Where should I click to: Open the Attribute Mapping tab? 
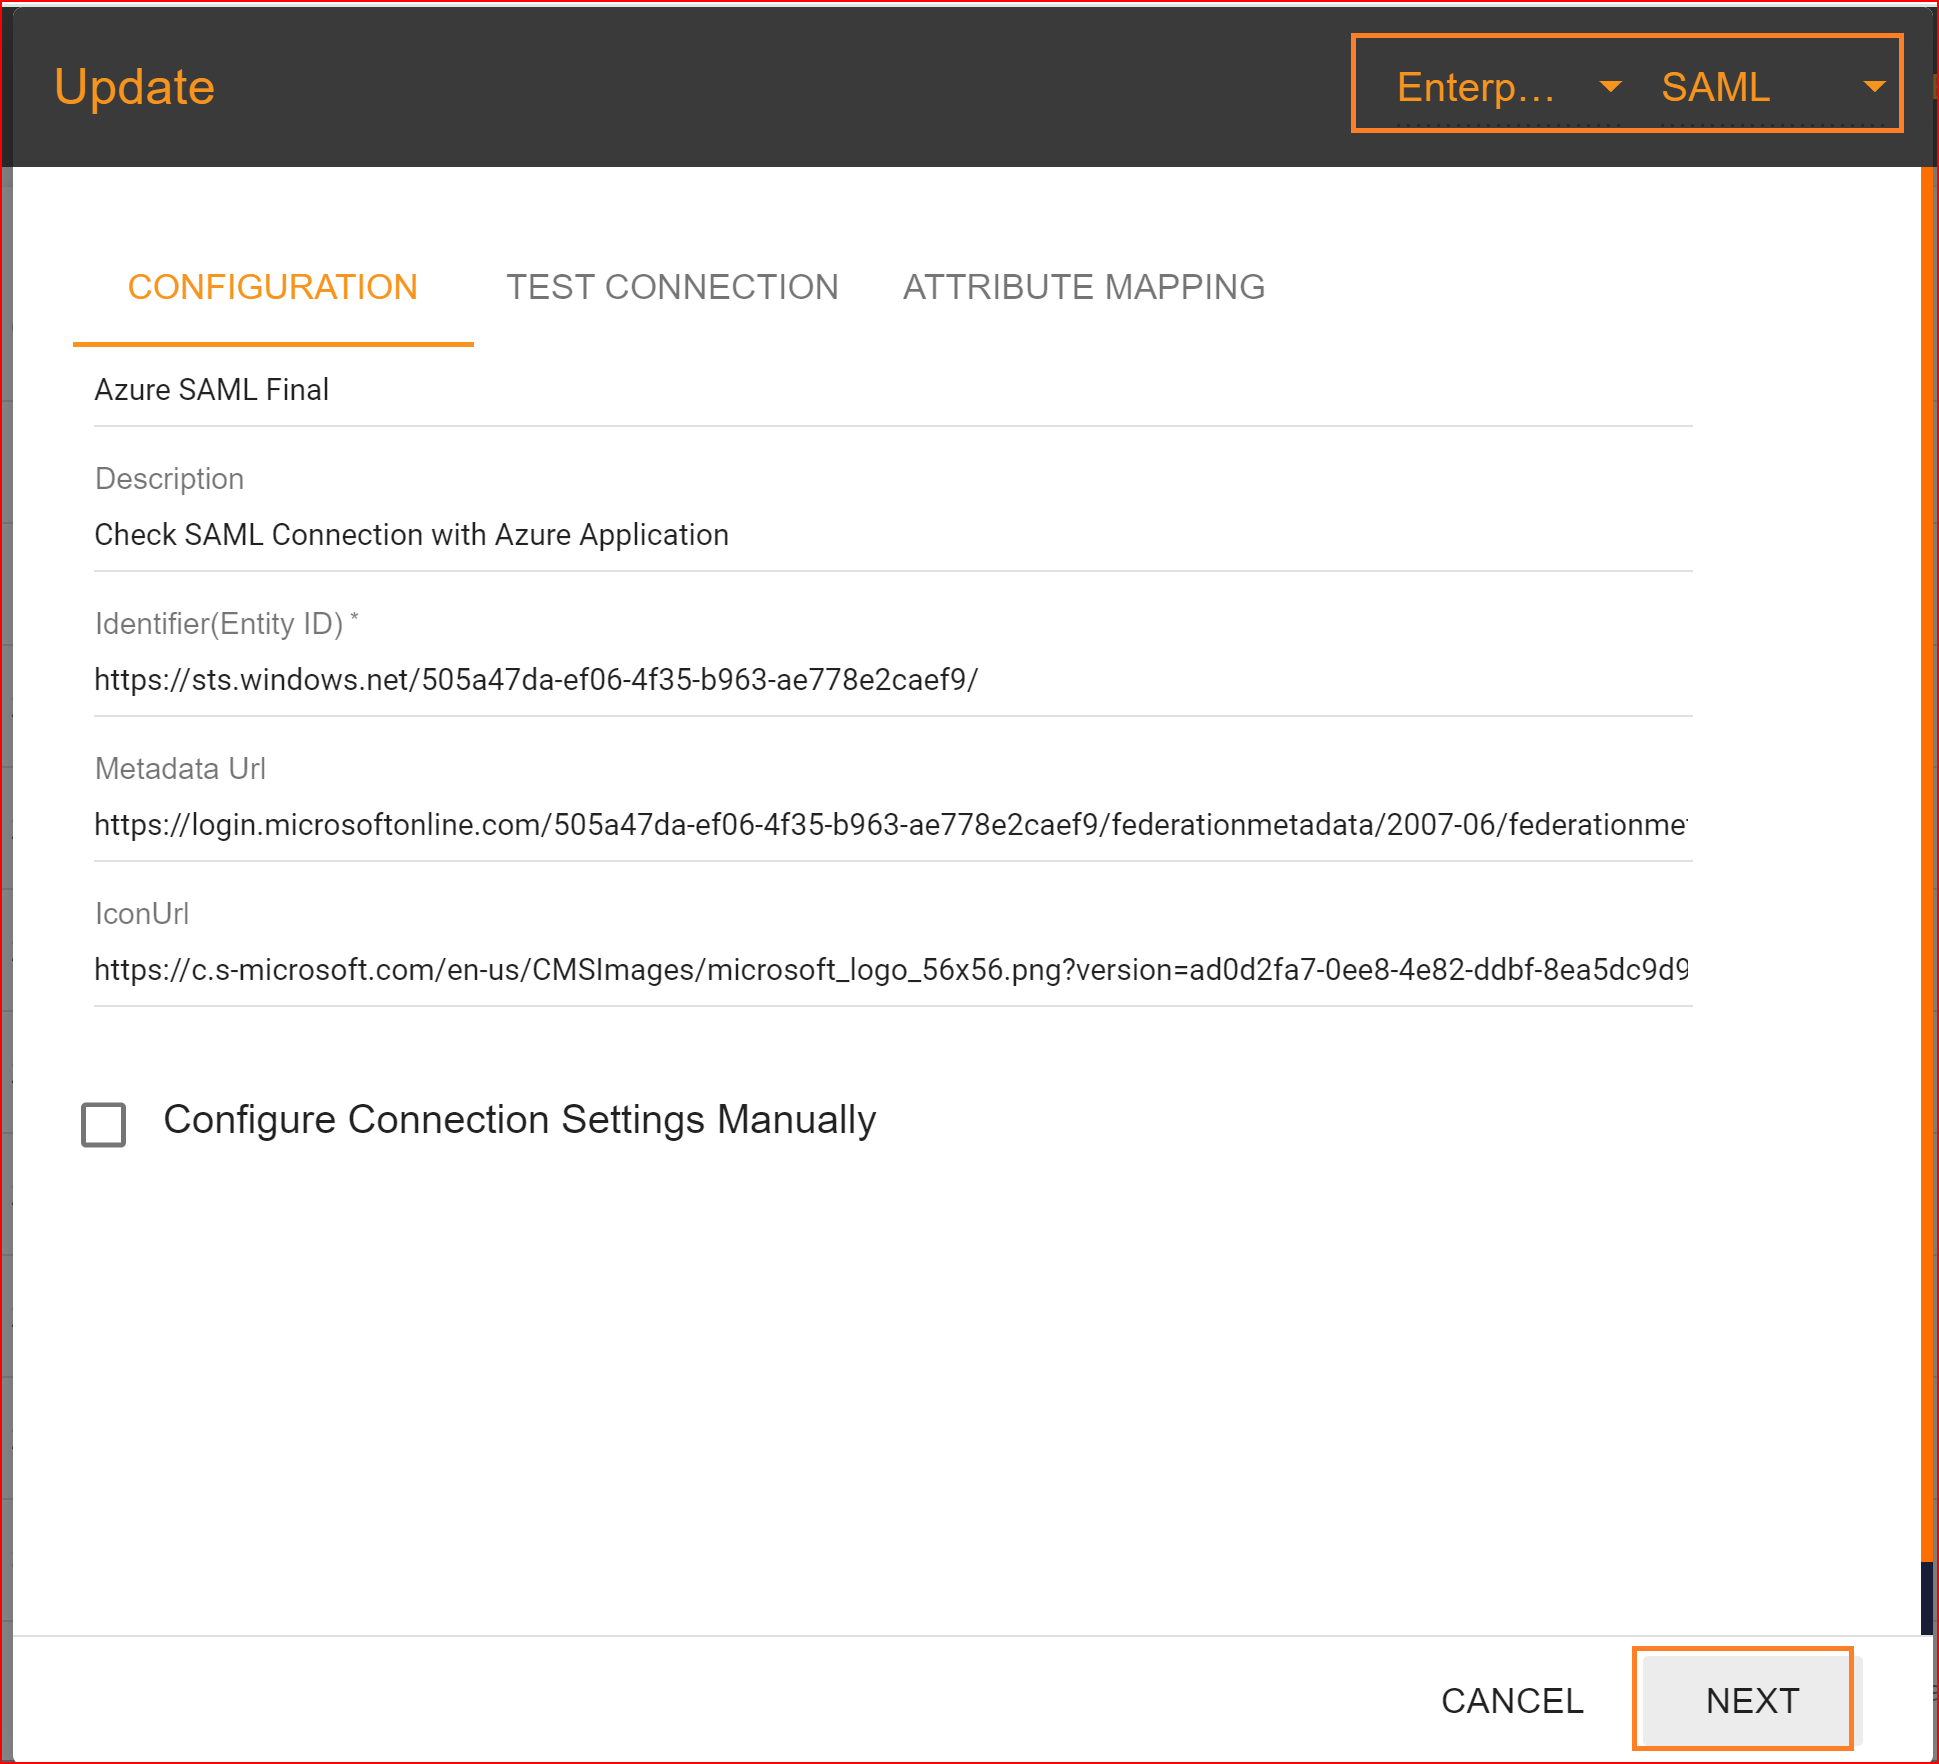click(1084, 288)
